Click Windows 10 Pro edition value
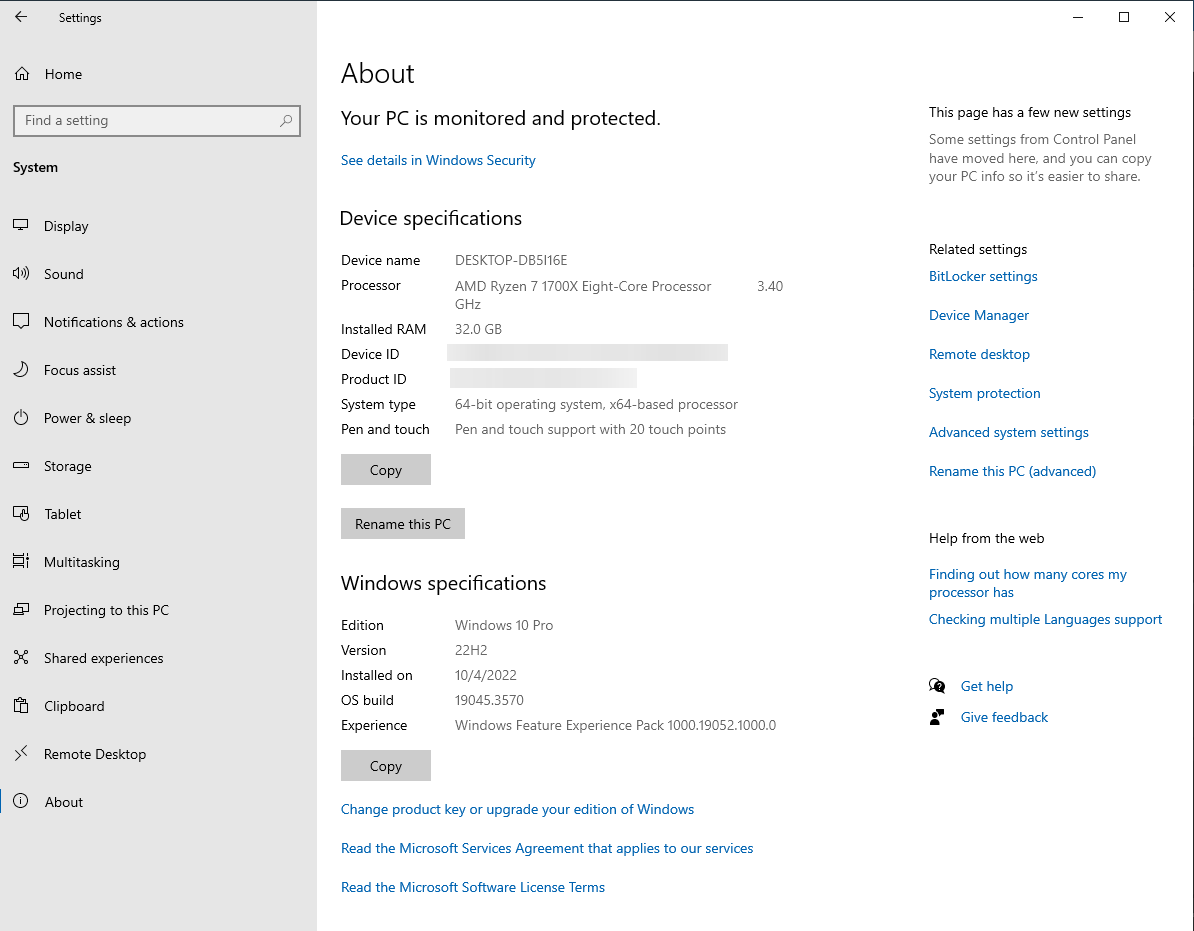This screenshot has height=931, width=1194. pos(504,625)
